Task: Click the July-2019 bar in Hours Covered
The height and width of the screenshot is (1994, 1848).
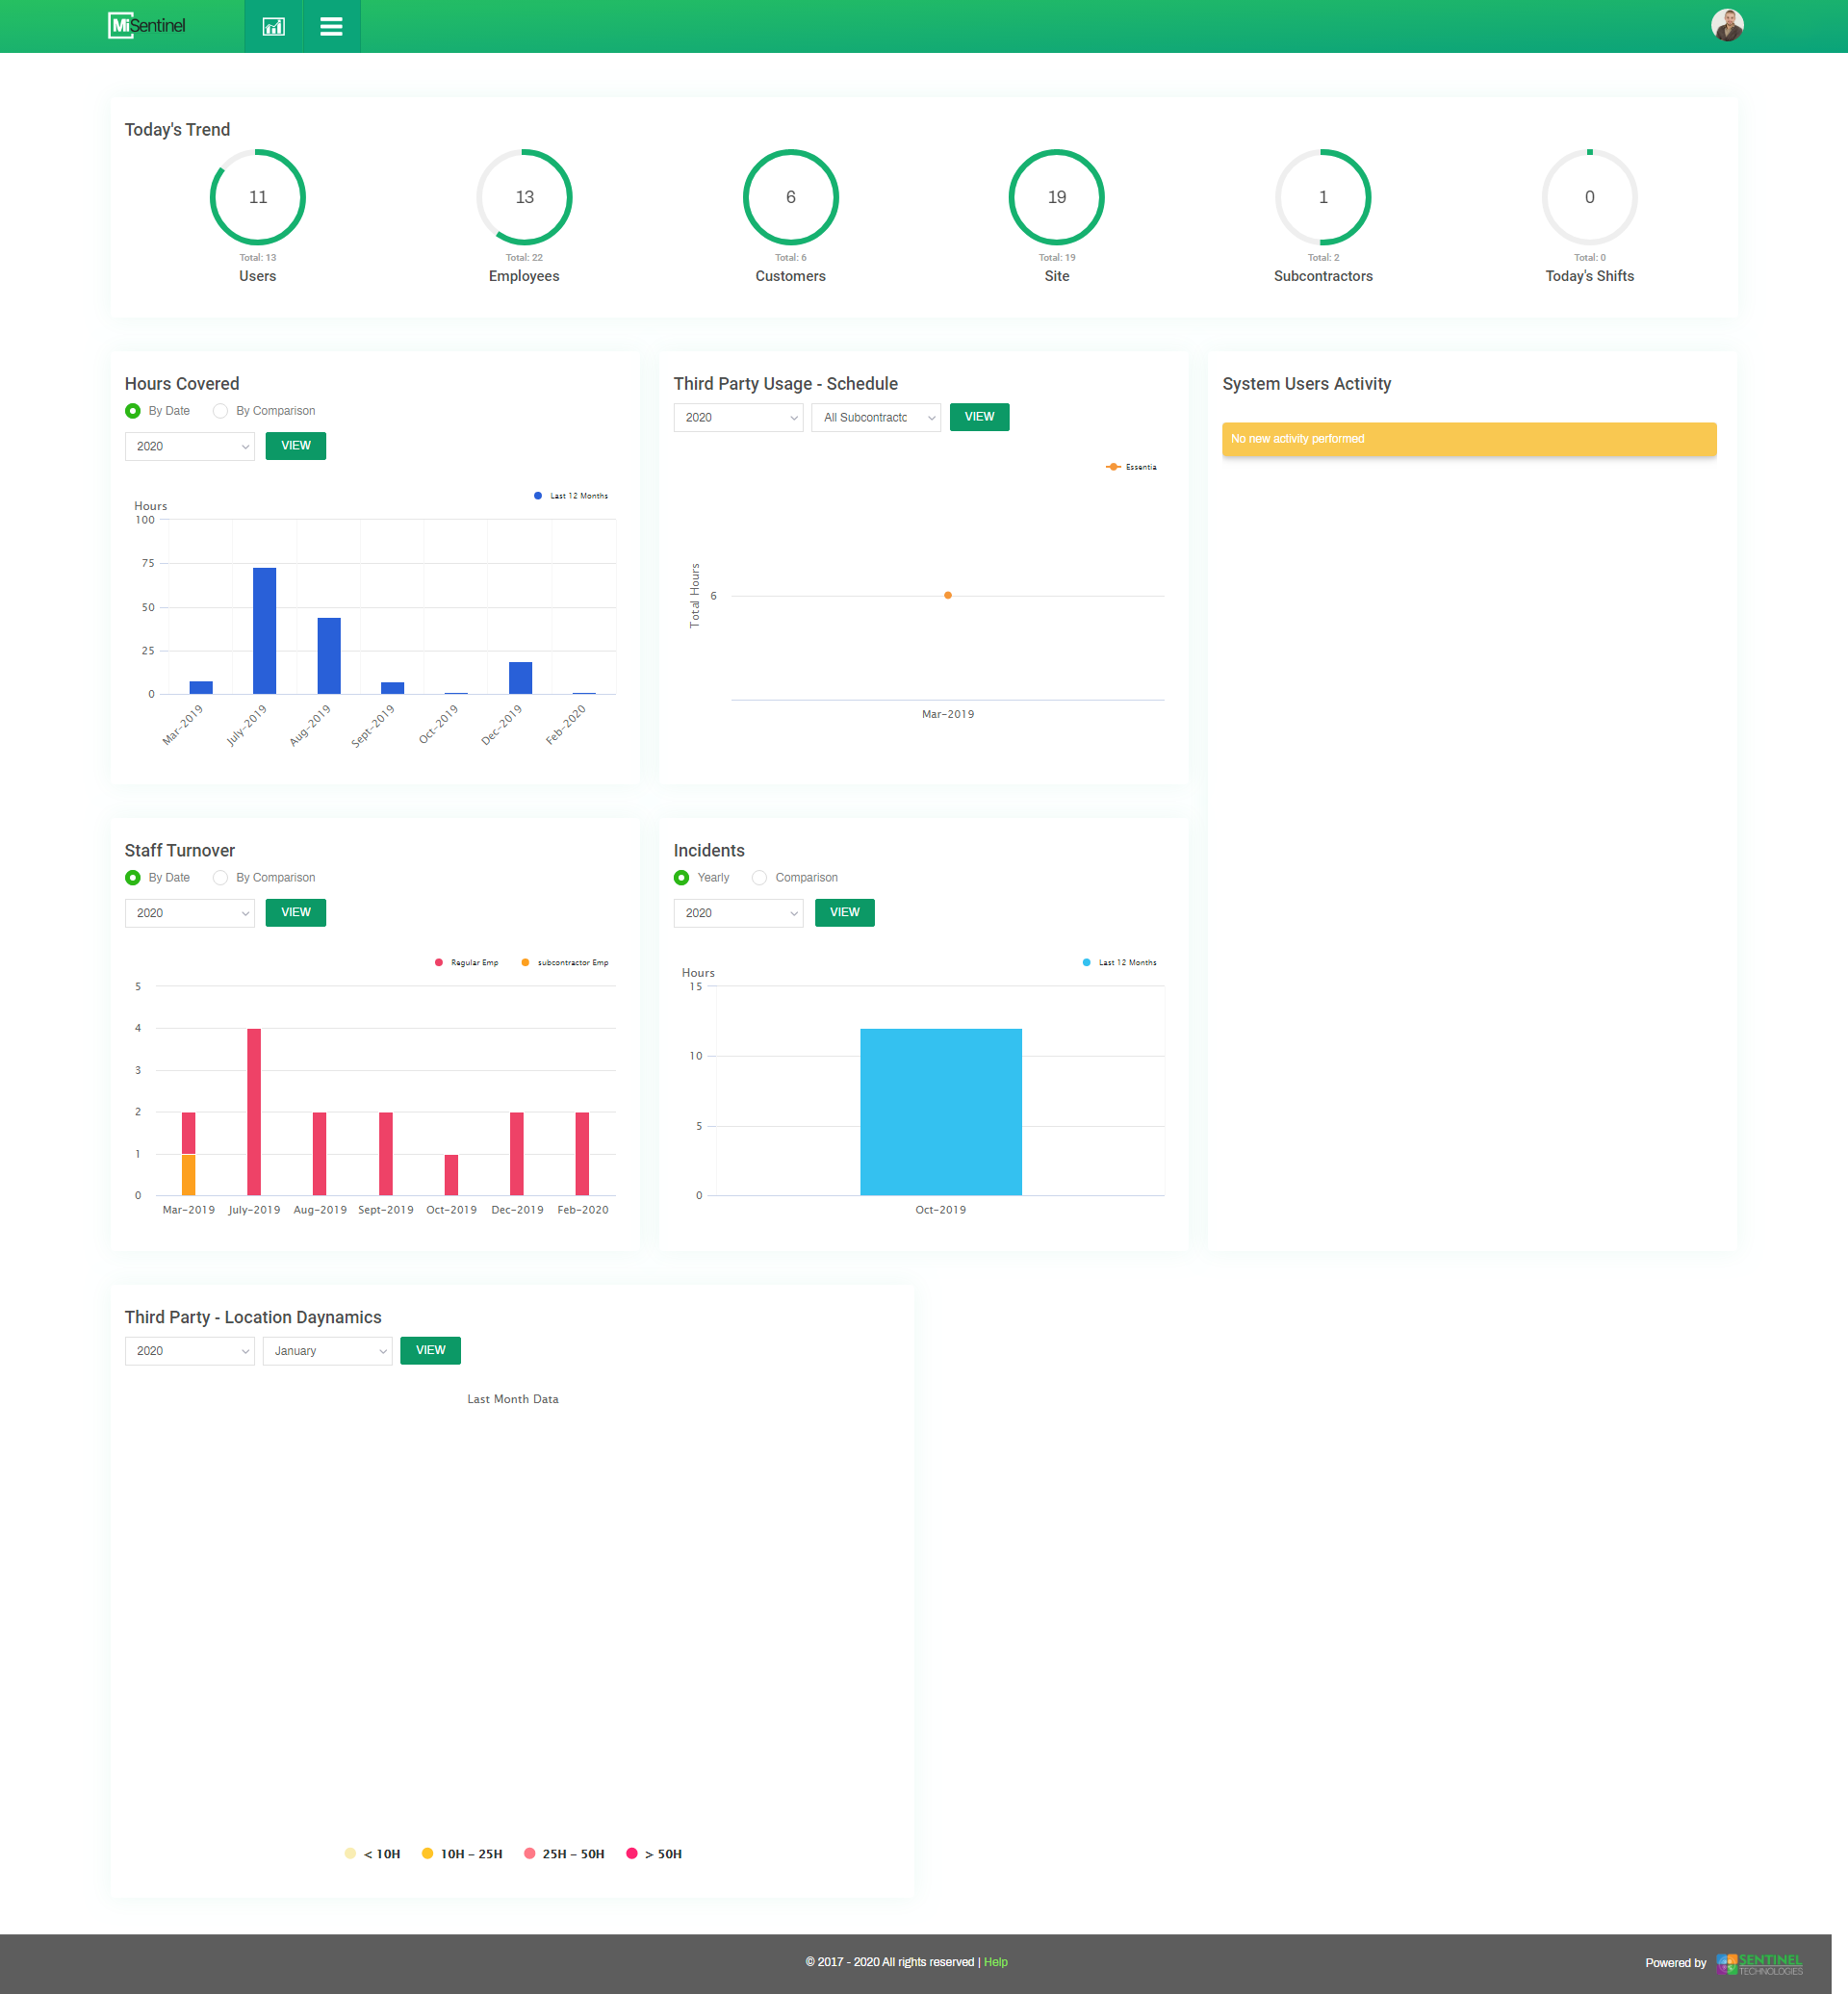Action: coord(264,631)
